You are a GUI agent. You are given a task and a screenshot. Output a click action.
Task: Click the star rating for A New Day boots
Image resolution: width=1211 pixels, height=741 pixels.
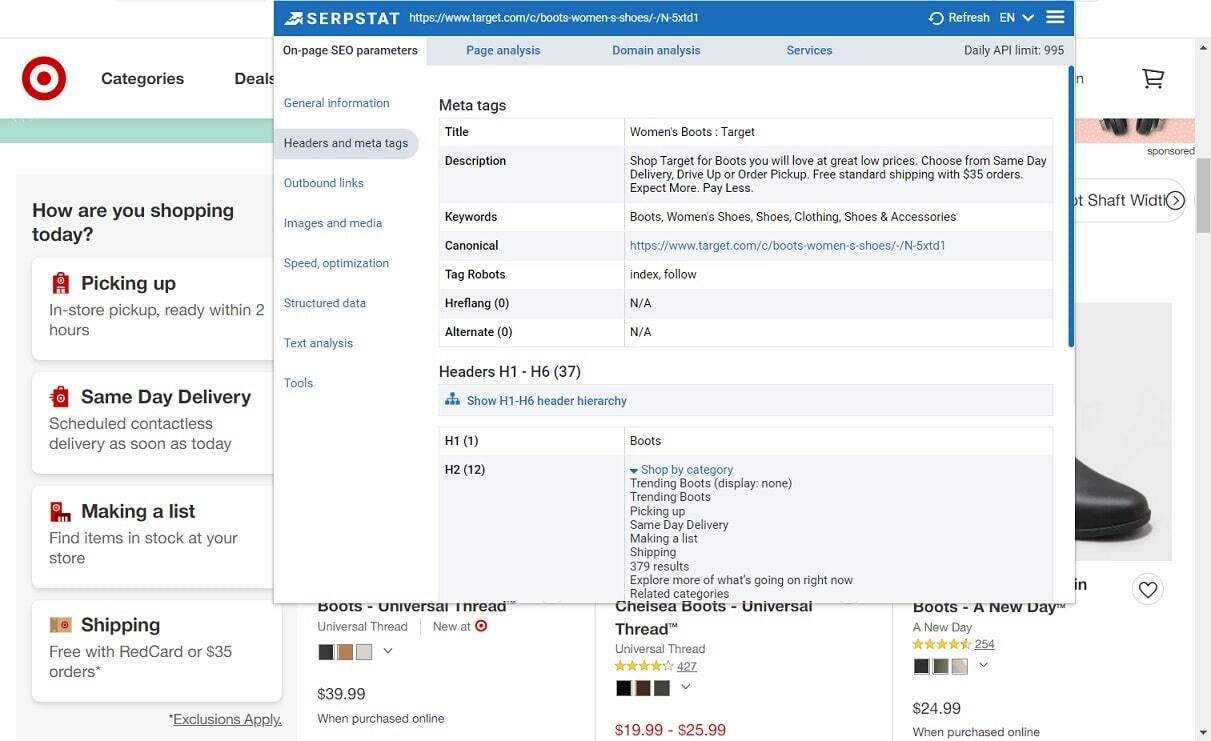(941, 644)
